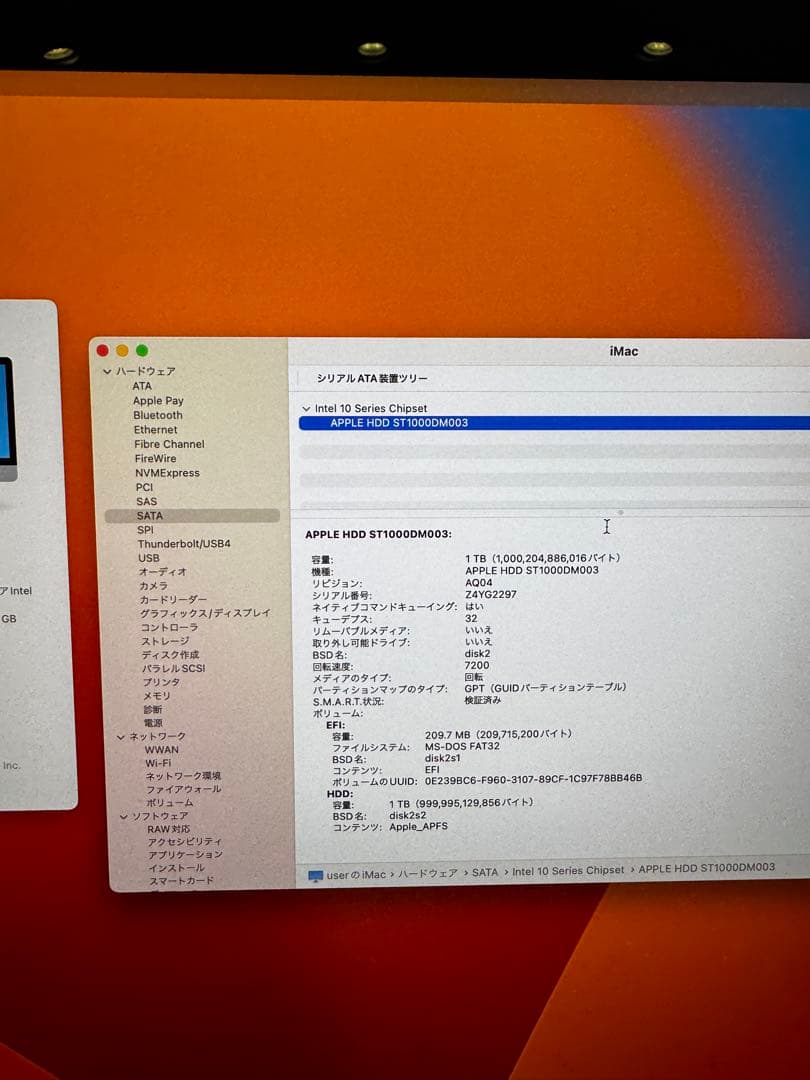Collapse the ソフトウェア section in sidebar

[123, 817]
